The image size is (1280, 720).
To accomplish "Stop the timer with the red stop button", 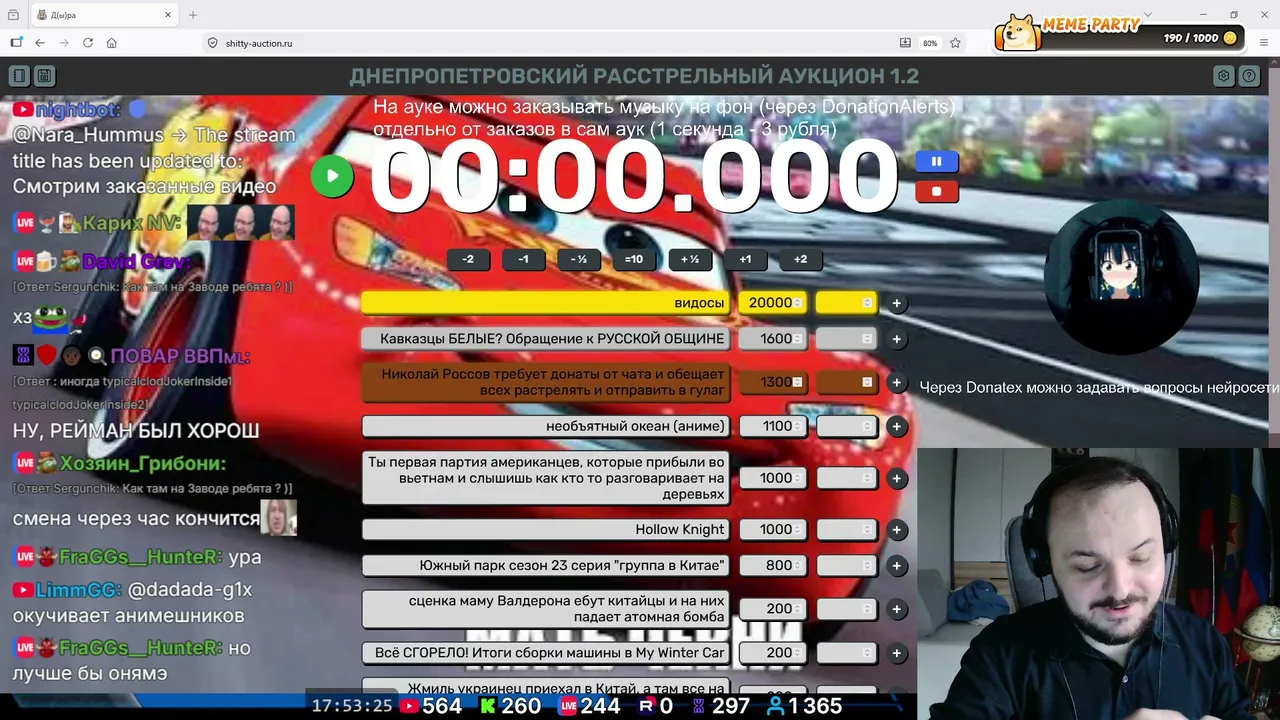I will 936,191.
